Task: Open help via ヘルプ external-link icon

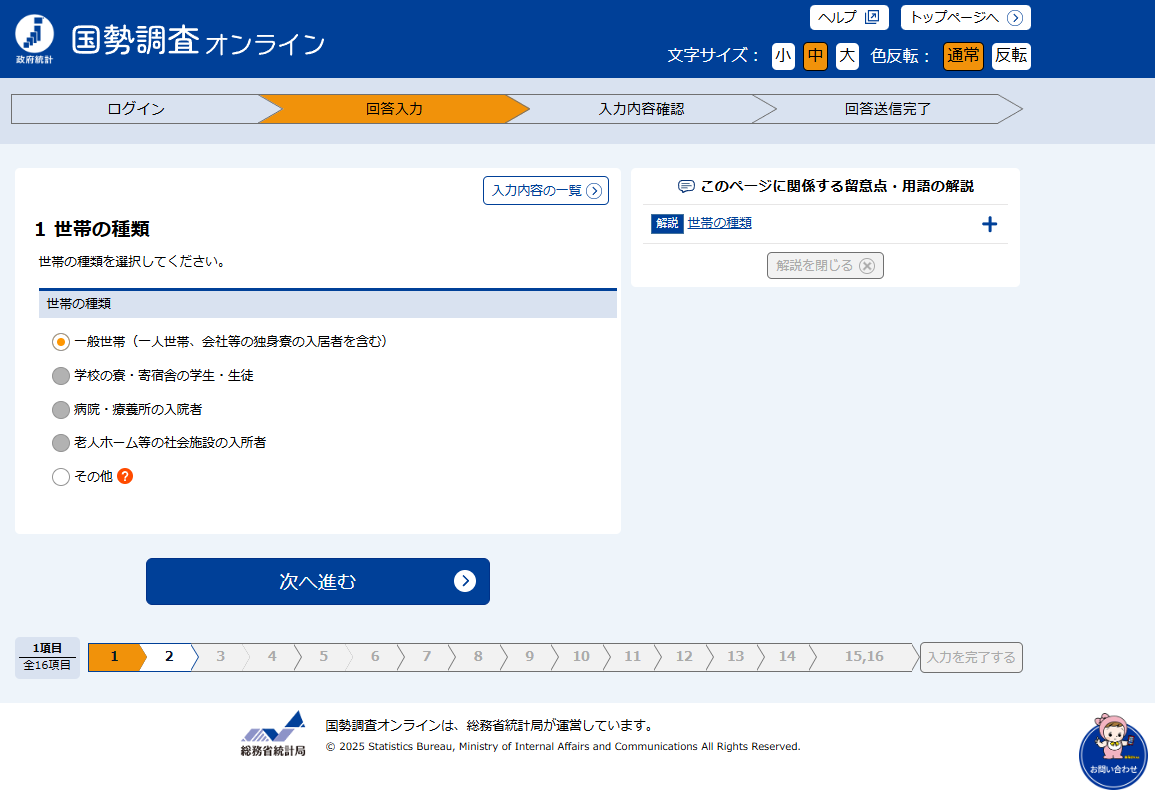Action: tap(872, 17)
